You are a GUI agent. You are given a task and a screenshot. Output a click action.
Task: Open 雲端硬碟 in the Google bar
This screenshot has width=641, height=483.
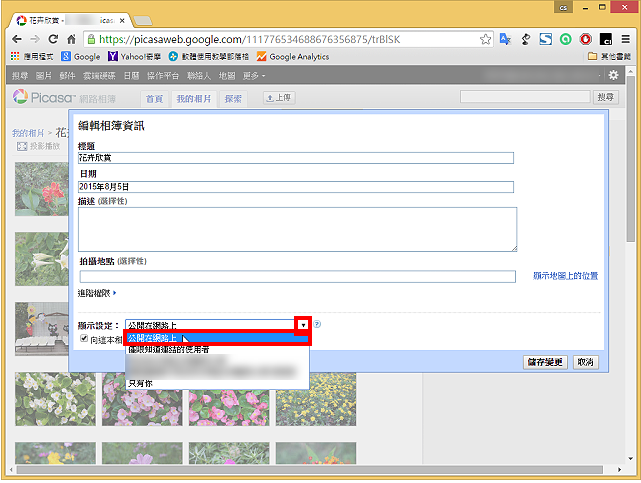tap(99, 76)
